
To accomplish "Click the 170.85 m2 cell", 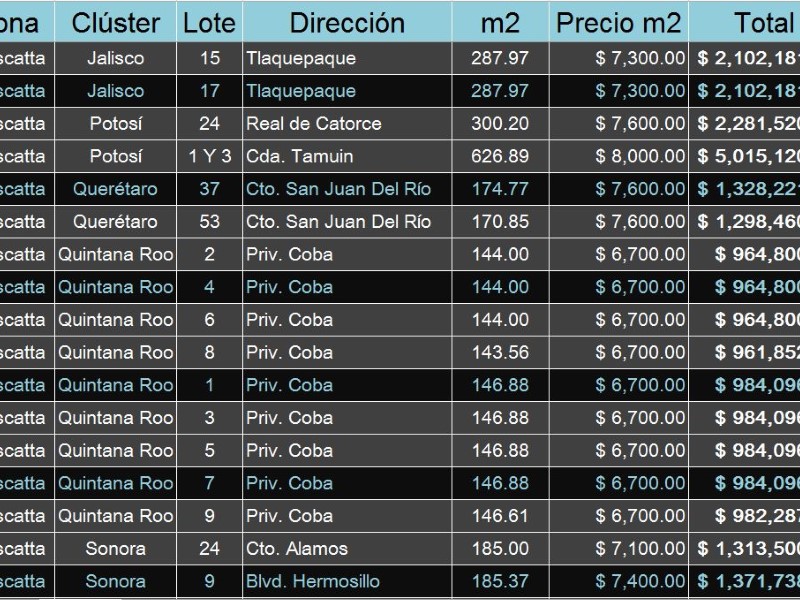I will (501, 221).
